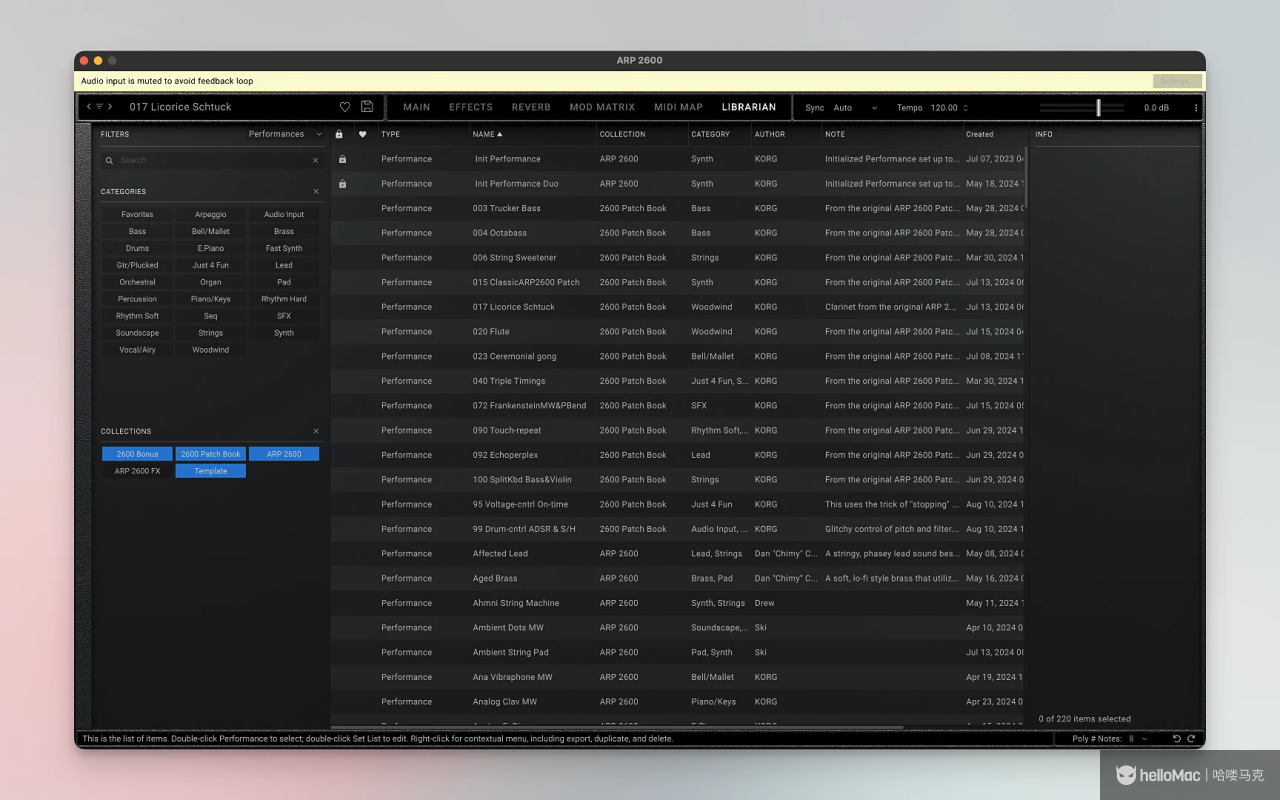The width and height of the screenshot is (1280, 800).
Task: Sort the list by TYPE column
Action: click(x=391, y=134)
